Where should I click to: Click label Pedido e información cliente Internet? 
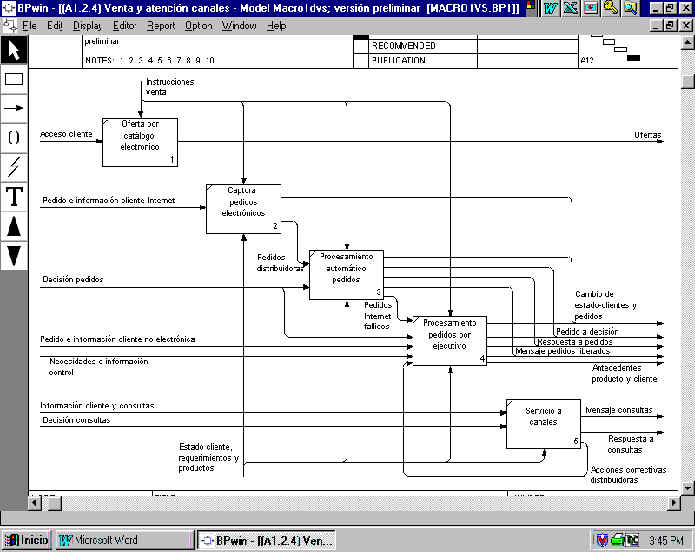coord(109,200)
